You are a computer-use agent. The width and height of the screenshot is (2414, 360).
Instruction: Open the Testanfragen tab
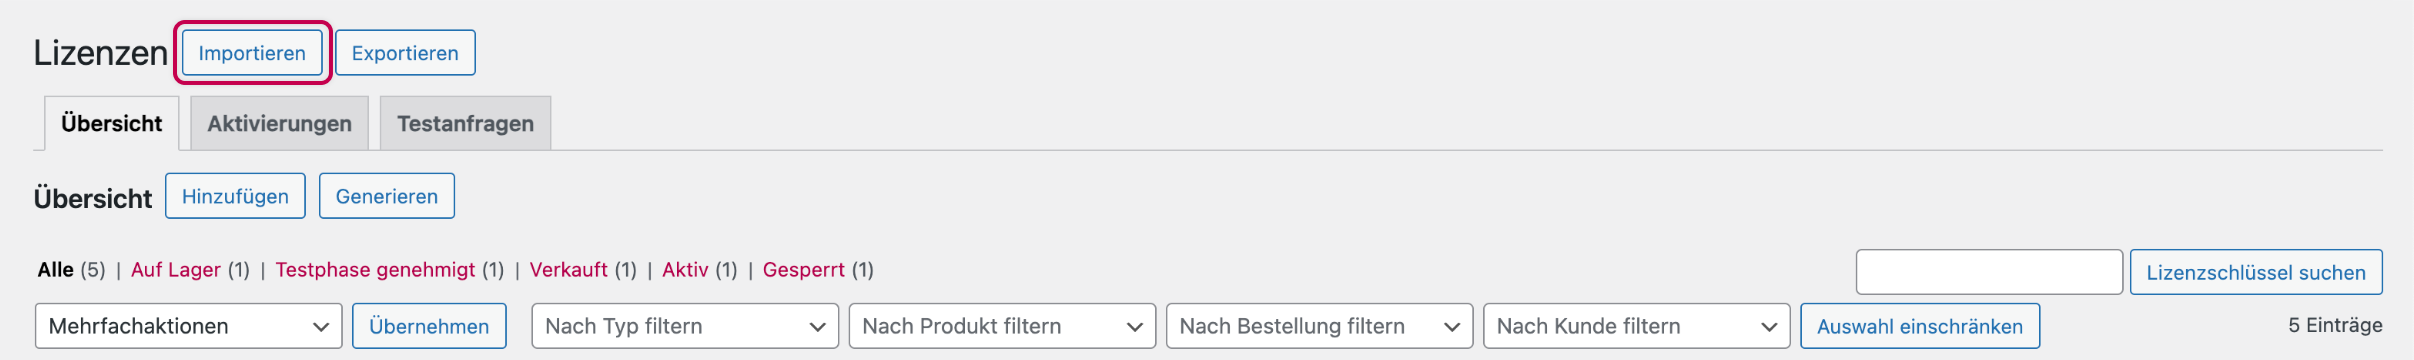click(465, 124)
